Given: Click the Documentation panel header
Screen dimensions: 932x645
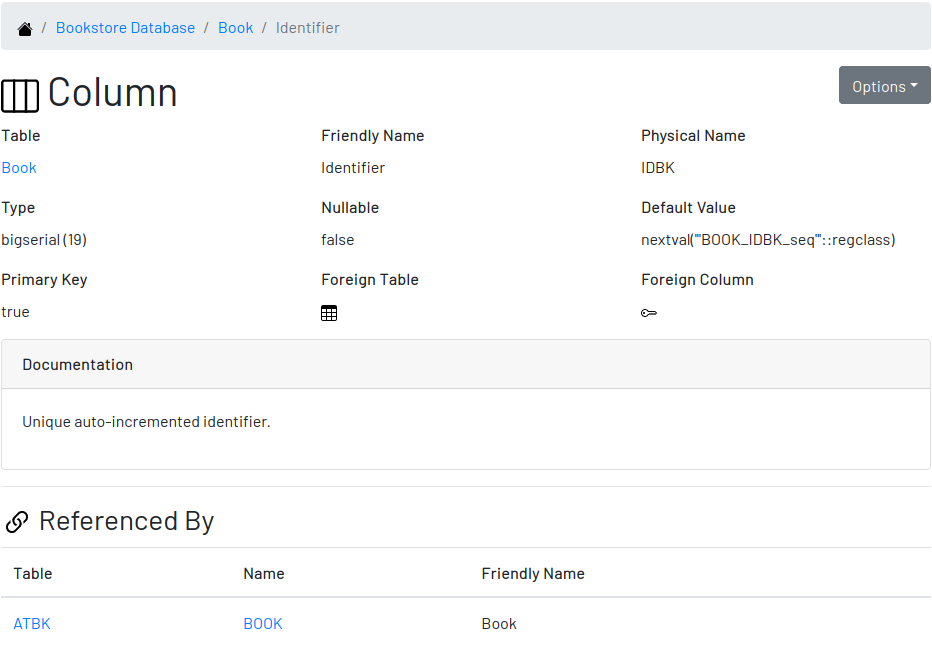Looking at the screenshot, I should [x=466, y=364].
